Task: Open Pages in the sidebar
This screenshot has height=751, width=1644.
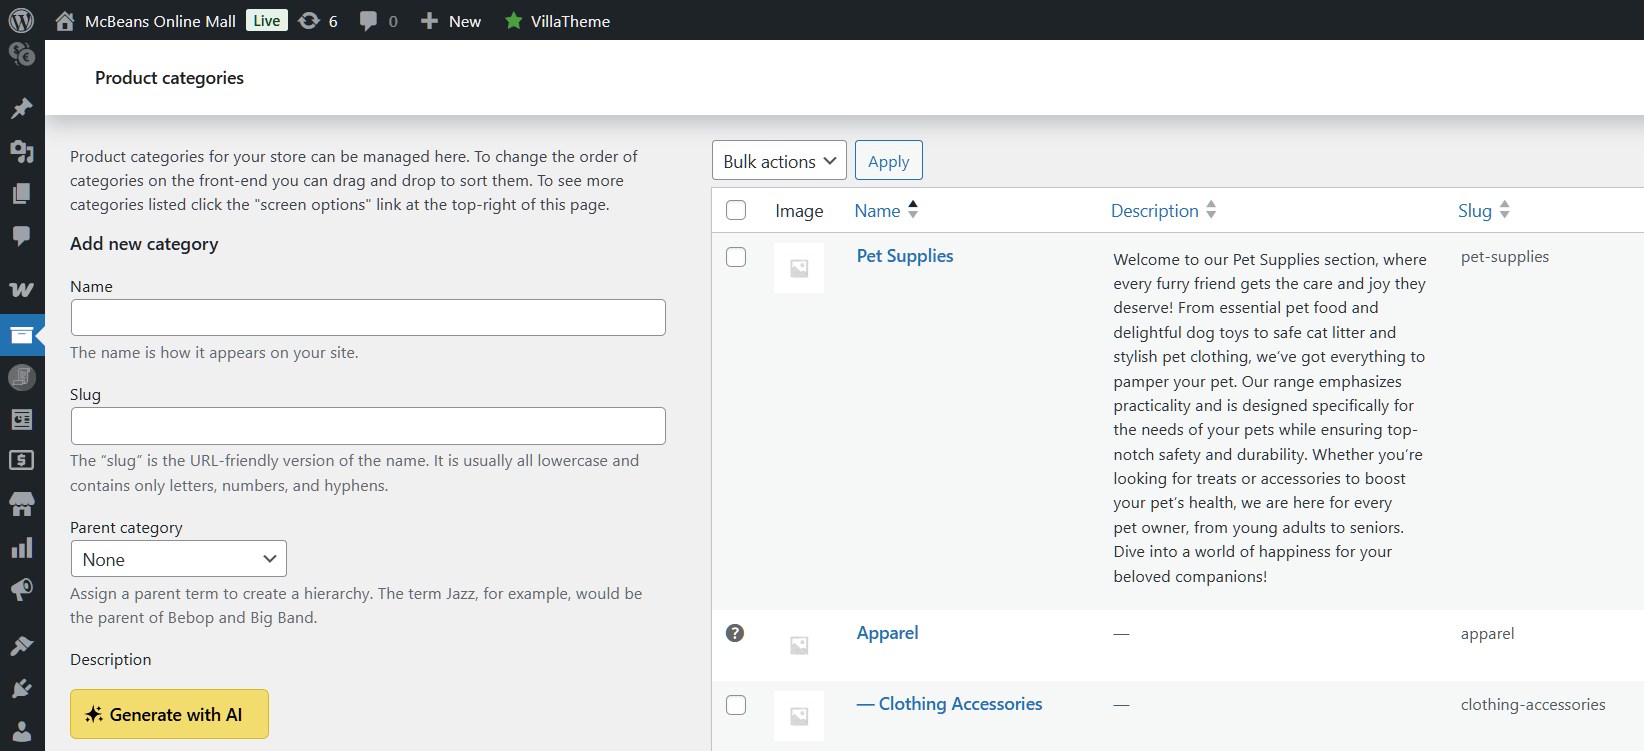Action: [x=21, y=193]
